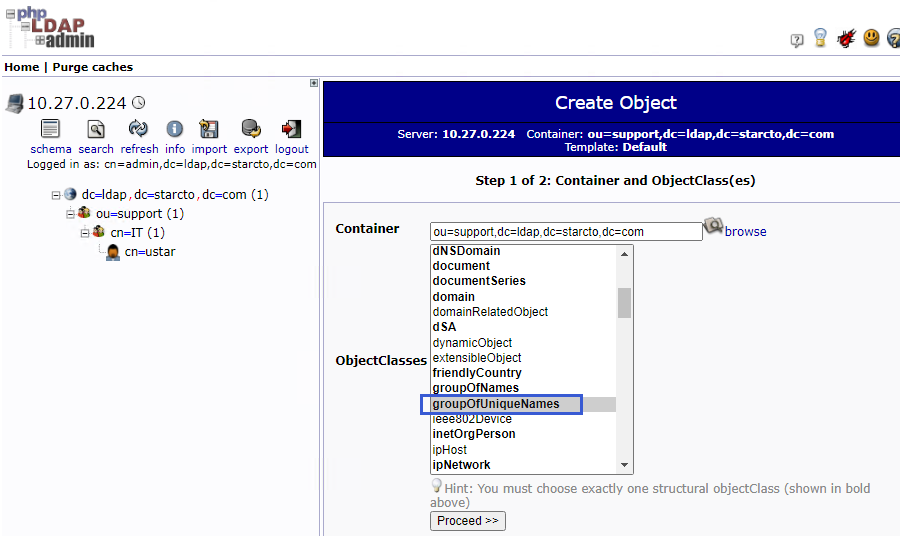Click the Container DN input field
This screenshot has width=900, height=536.
pos(566,231)
